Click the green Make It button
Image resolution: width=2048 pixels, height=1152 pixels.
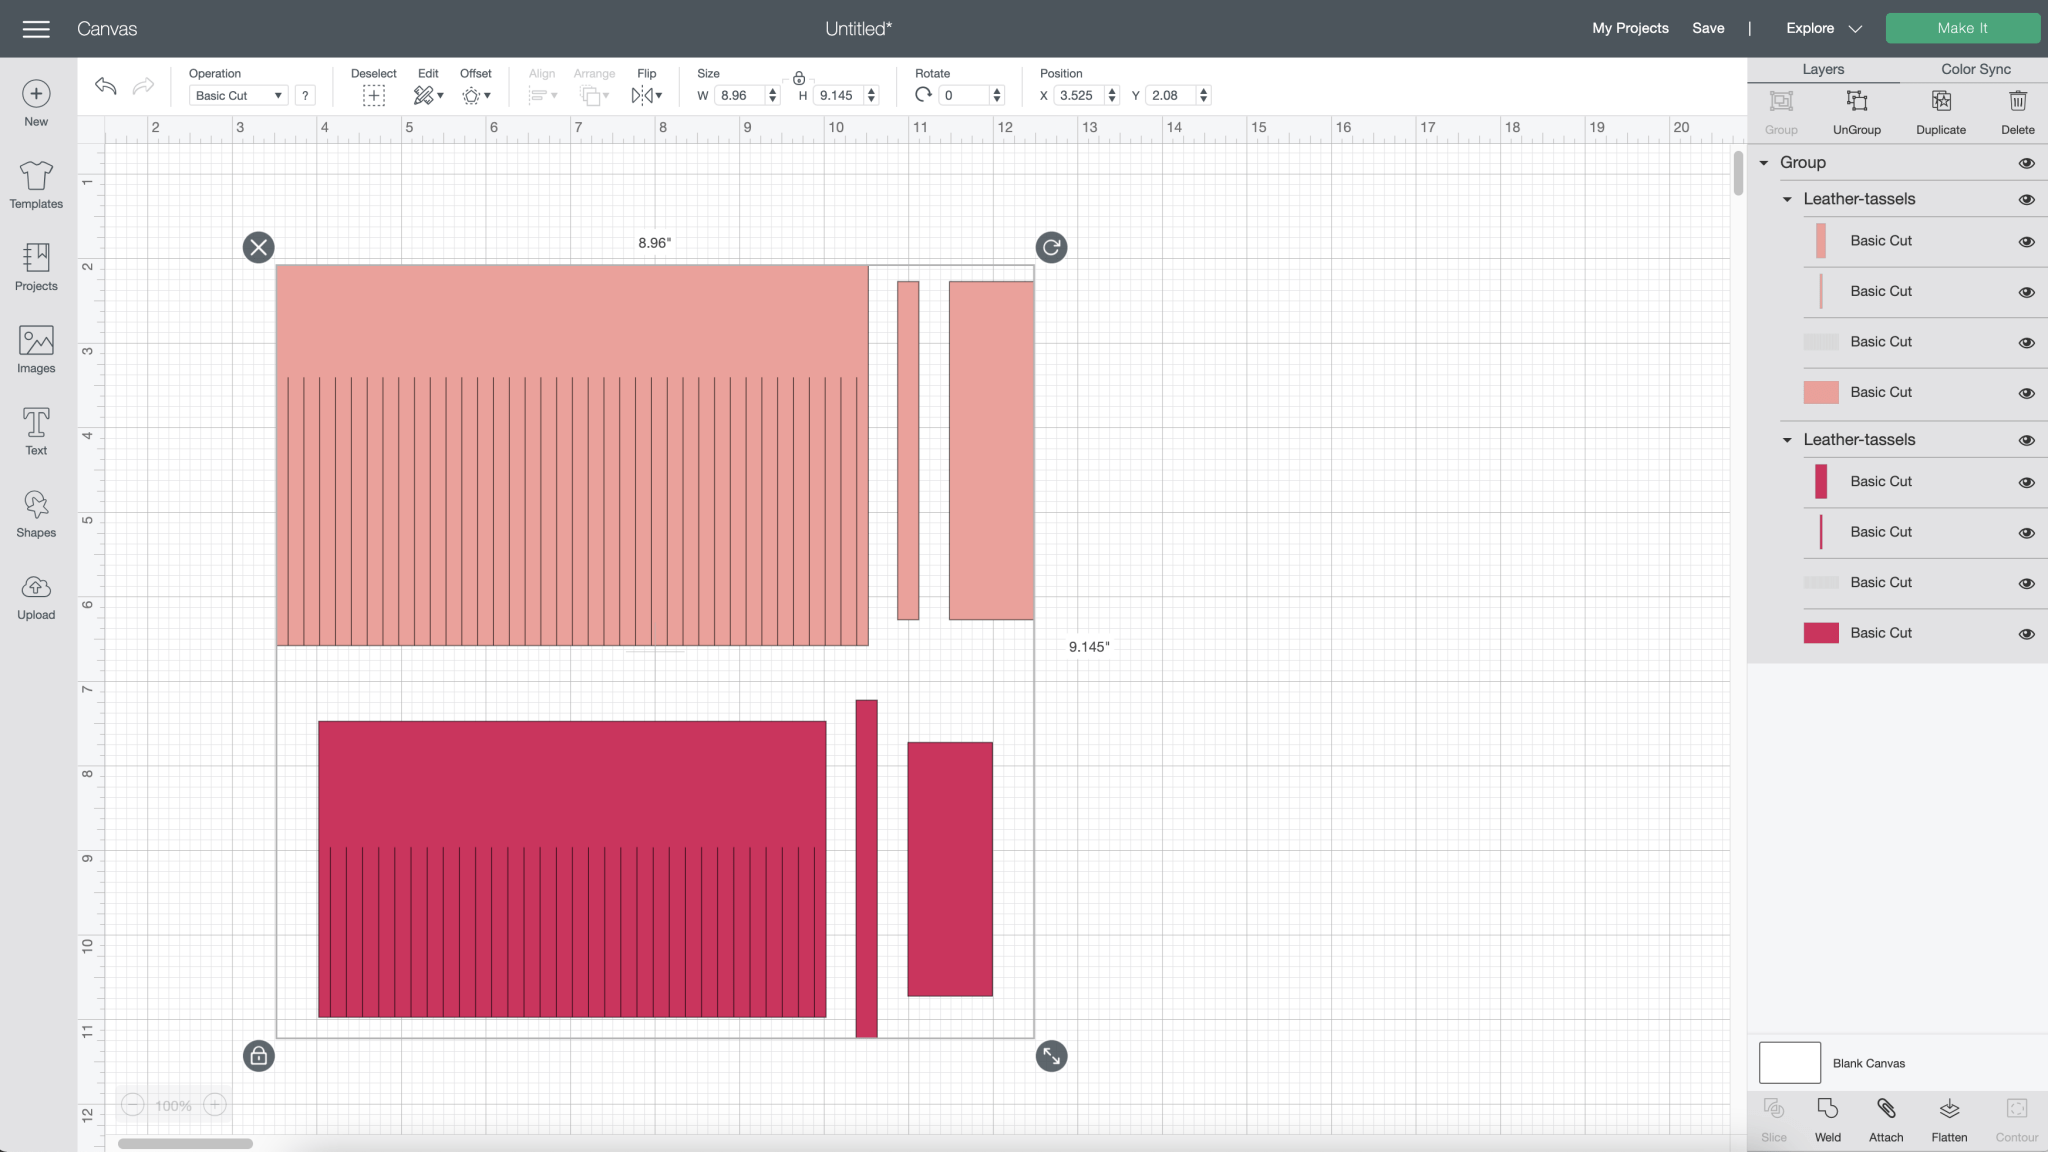1962,28
